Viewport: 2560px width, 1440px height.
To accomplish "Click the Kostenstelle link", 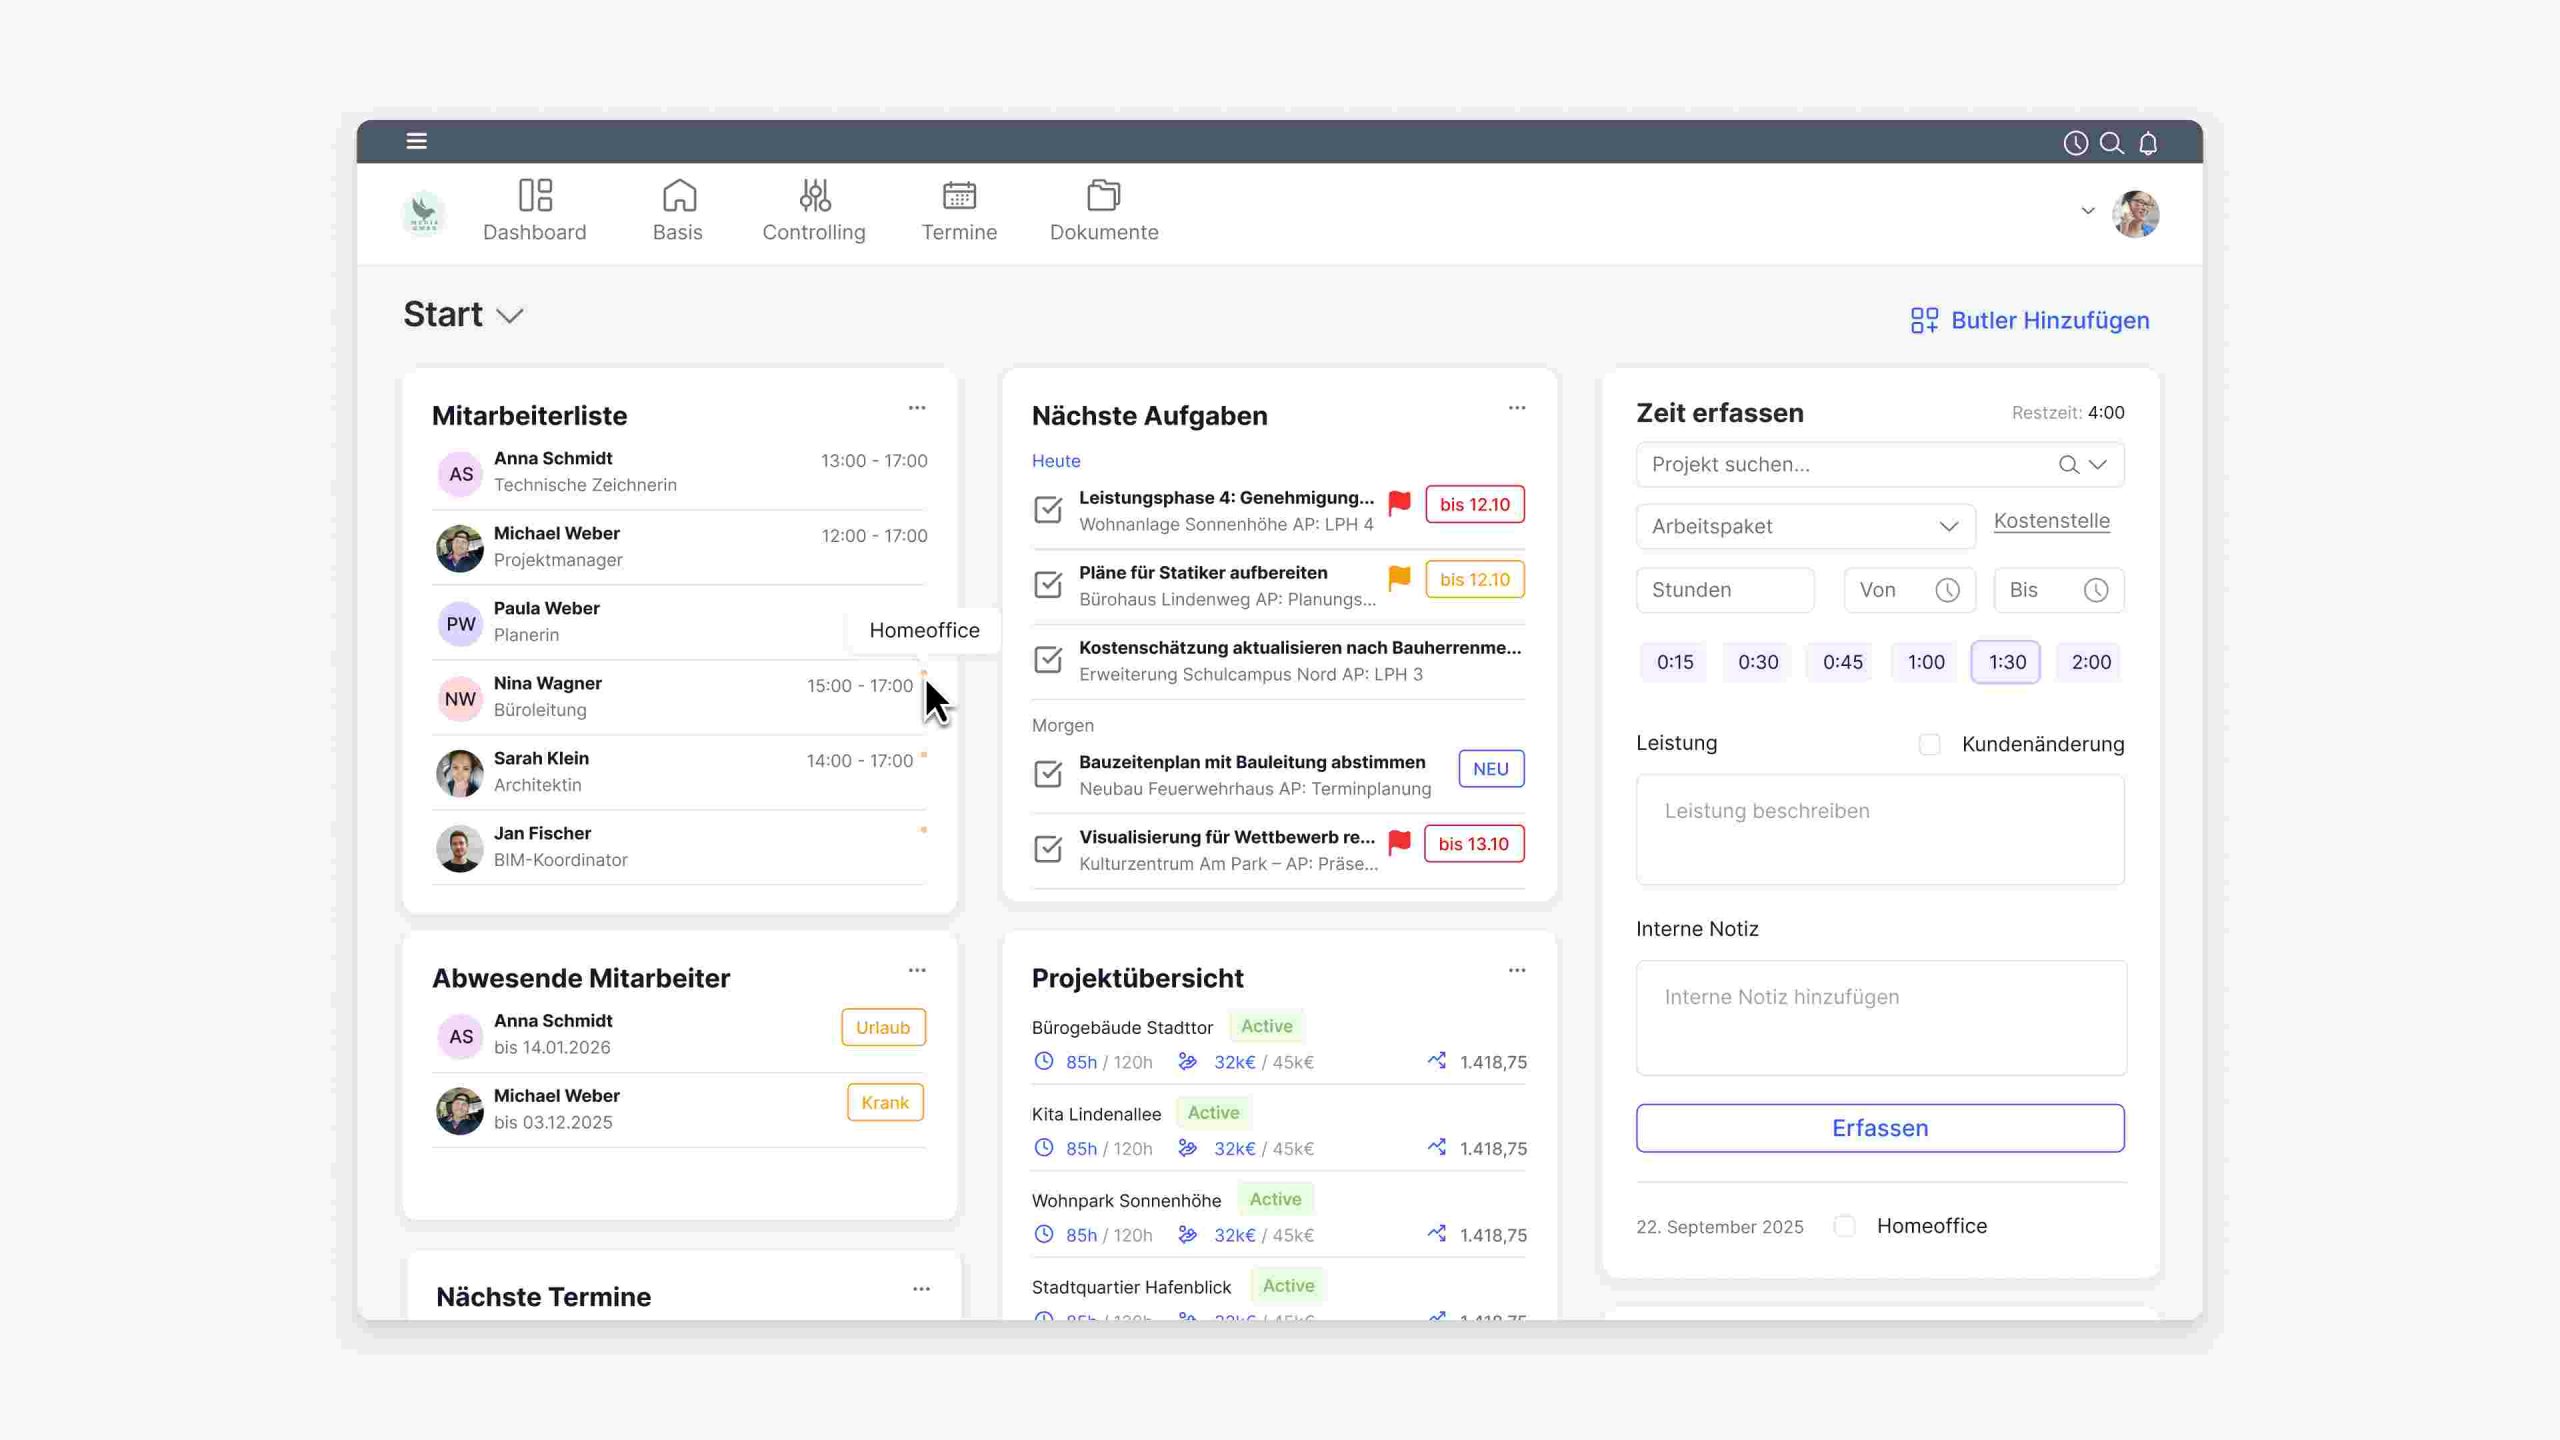I will [x=2051, y=521].
